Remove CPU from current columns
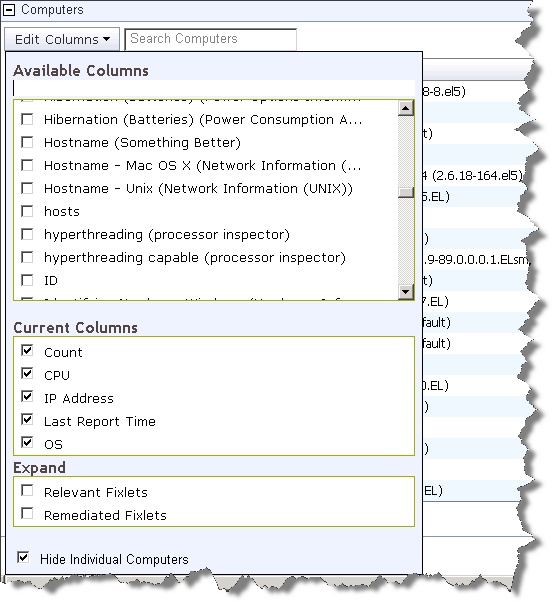This screenshot has height=601, width=552. tap(27, 373)
